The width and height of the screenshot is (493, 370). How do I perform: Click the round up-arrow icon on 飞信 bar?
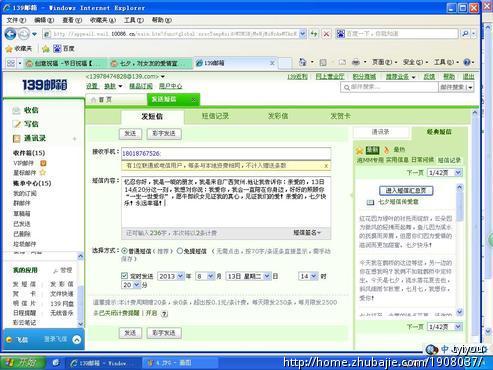(x=76, y=340)
